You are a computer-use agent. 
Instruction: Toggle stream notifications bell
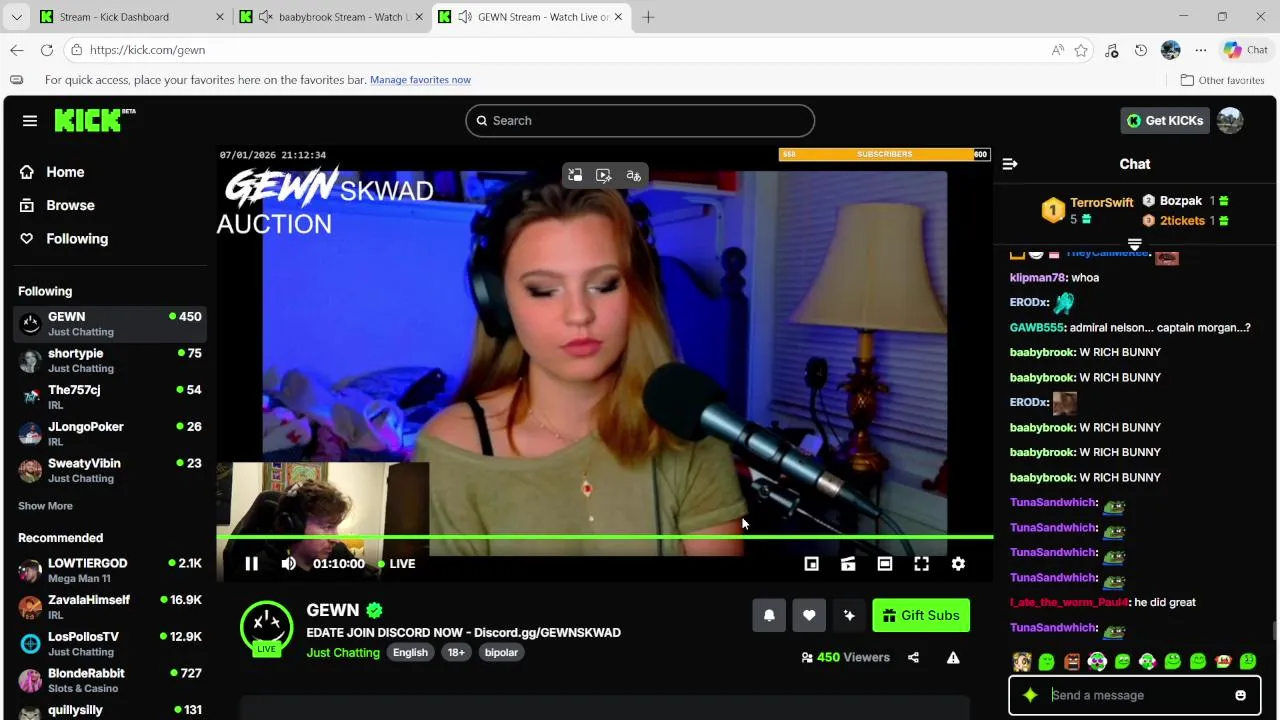[x=769, y=615]
